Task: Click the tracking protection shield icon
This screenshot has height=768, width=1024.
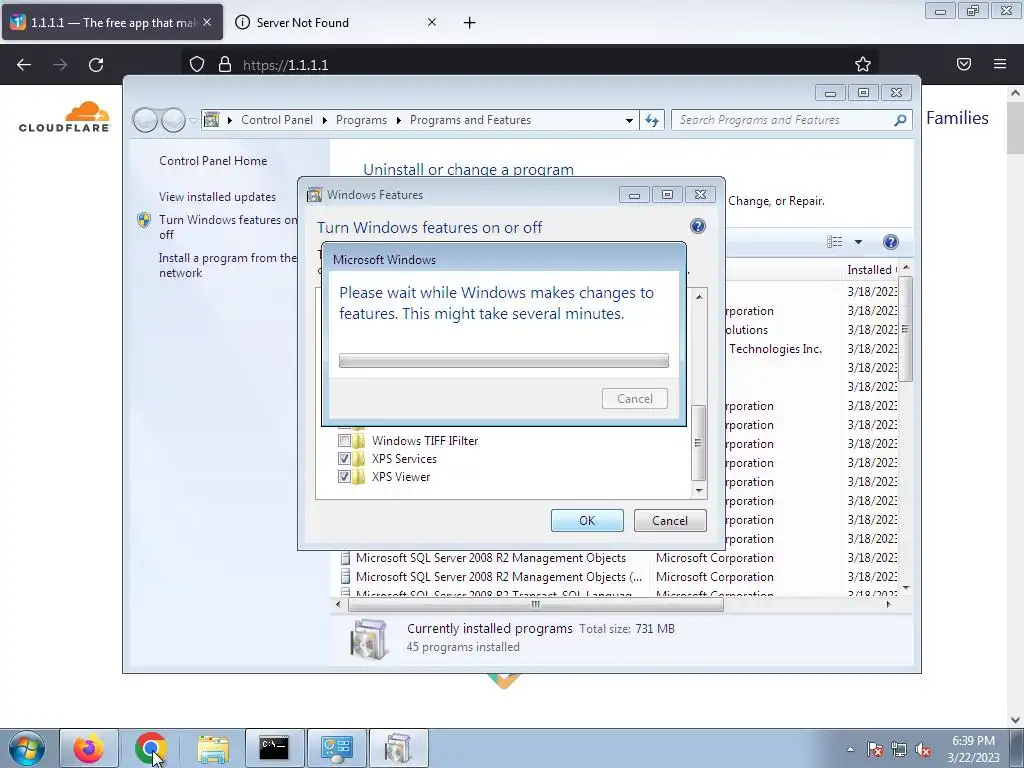Action: [197, 64]
